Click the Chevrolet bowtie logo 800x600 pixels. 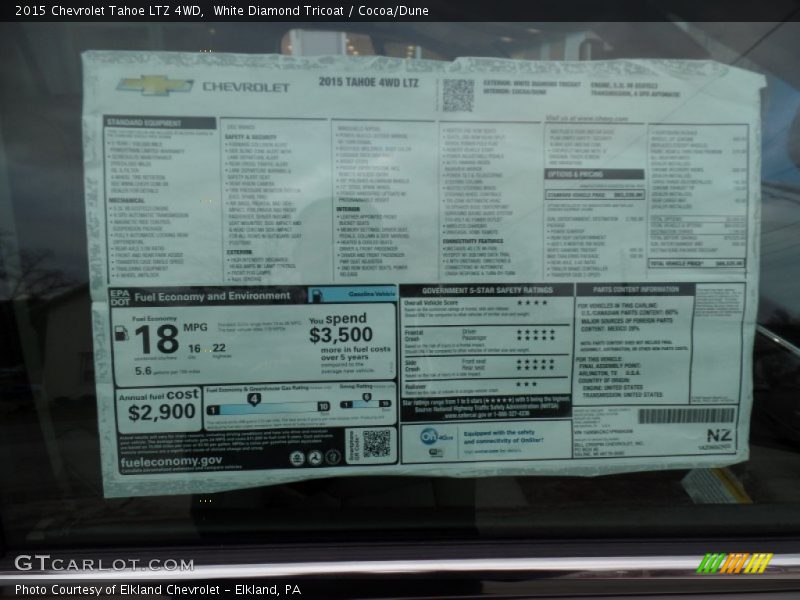click(155, 85)
